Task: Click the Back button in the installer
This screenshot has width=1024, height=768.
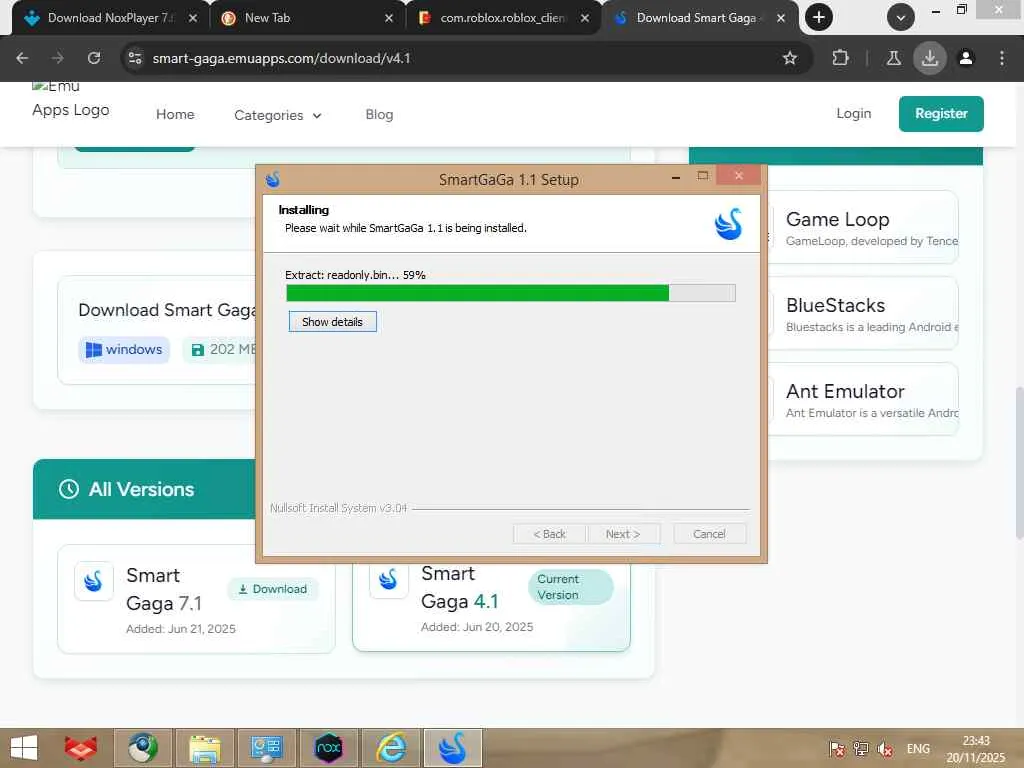Action: coord(550,534)
